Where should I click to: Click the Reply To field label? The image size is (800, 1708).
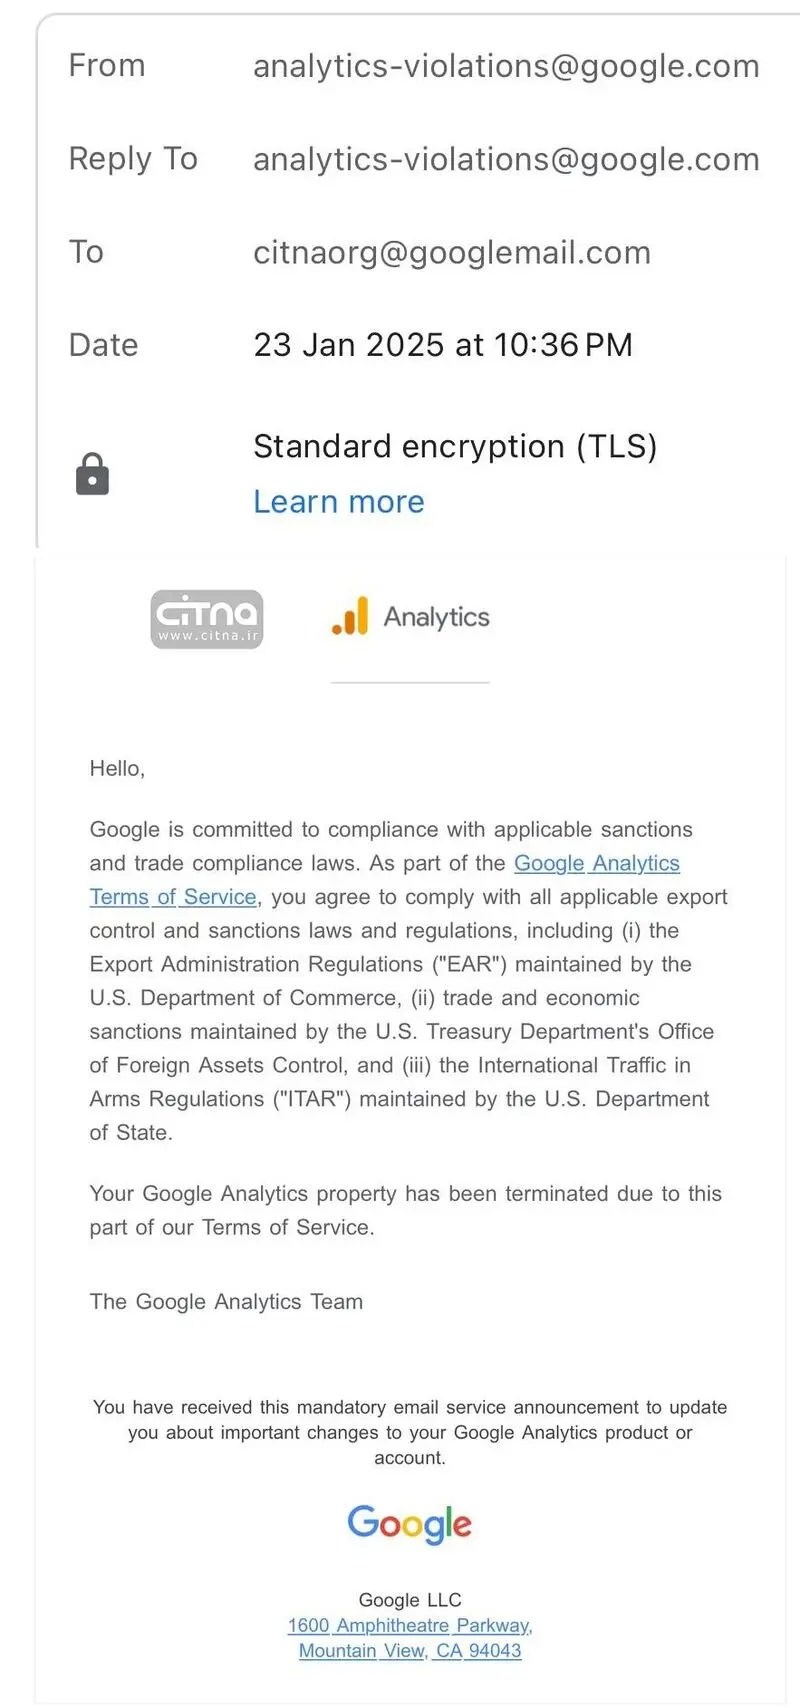pos(133,159)
